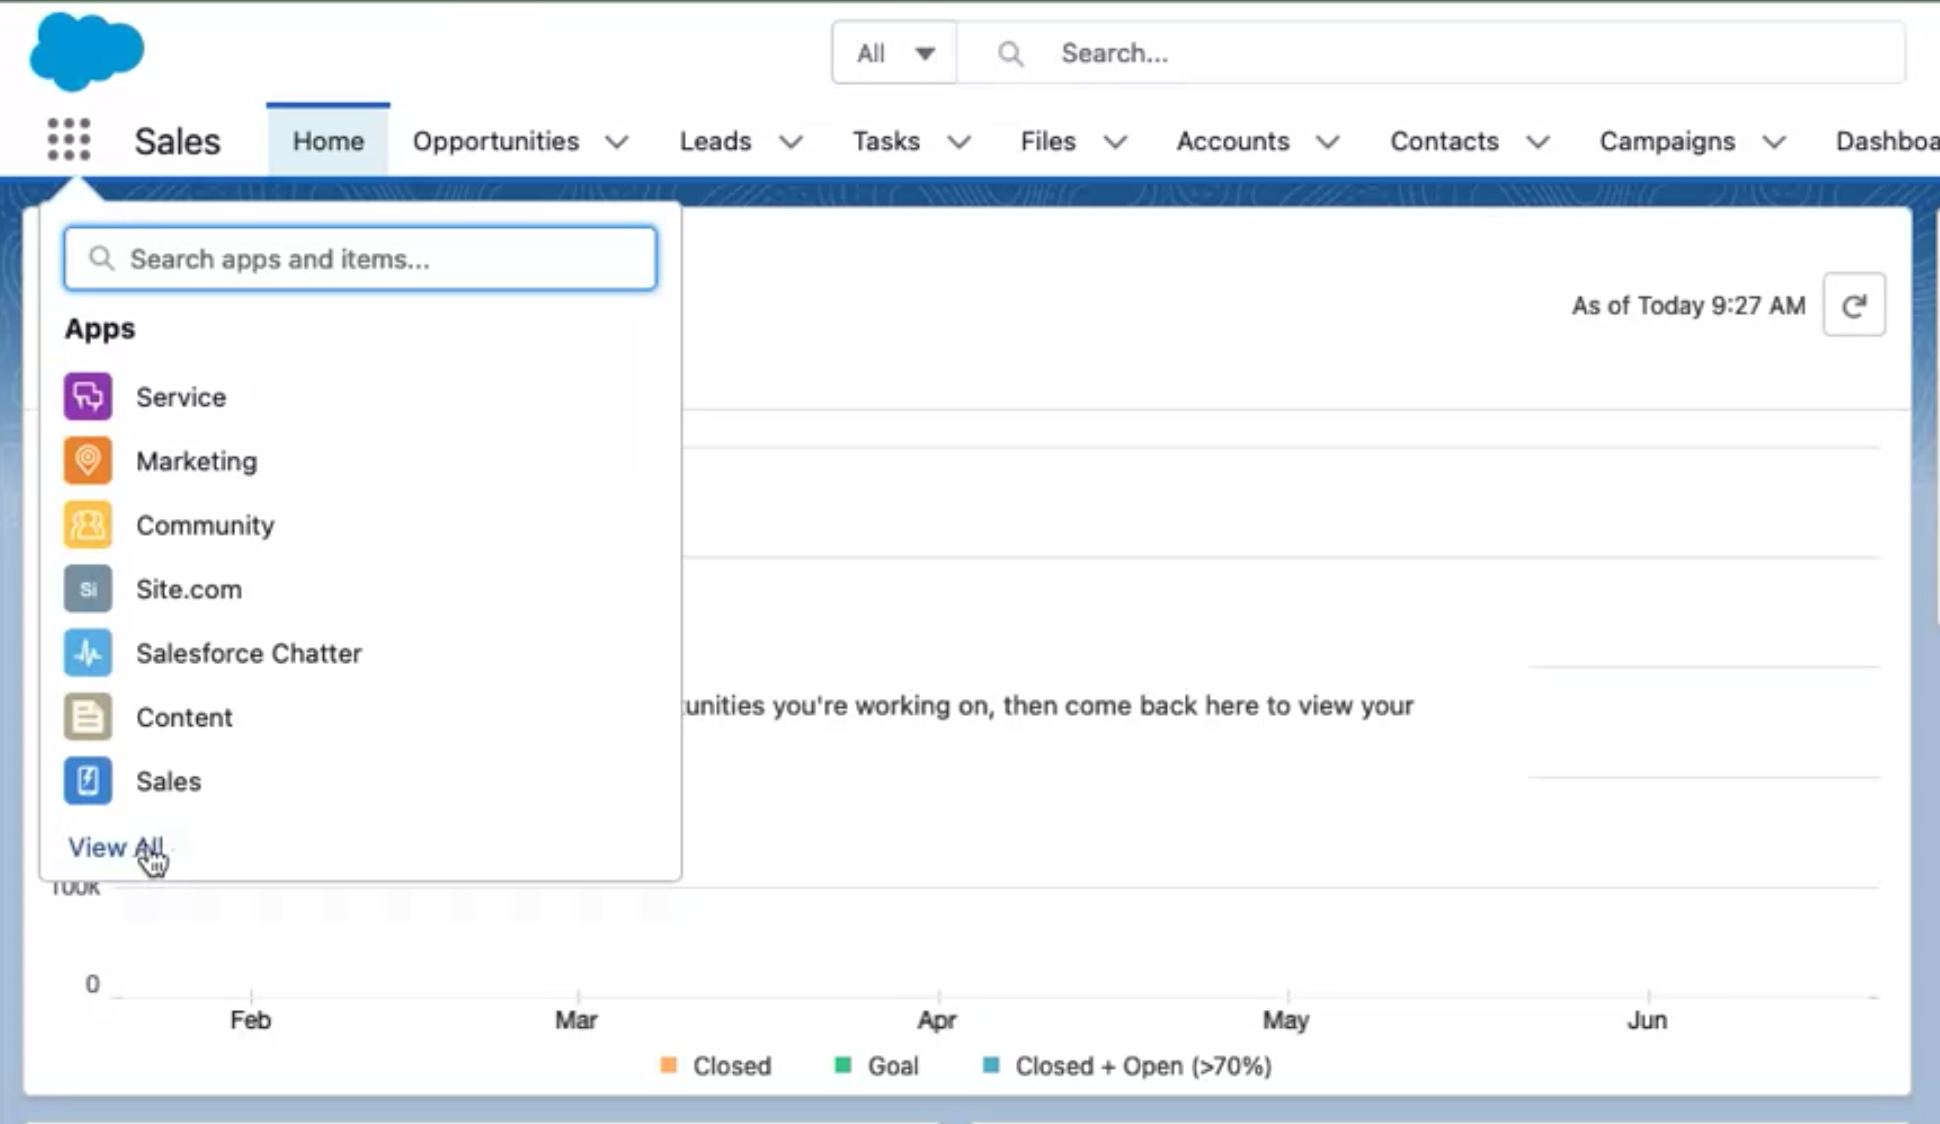Click the Service app icon
Viewport: 1940px width, 1124px height.
[x=88, y=397]
